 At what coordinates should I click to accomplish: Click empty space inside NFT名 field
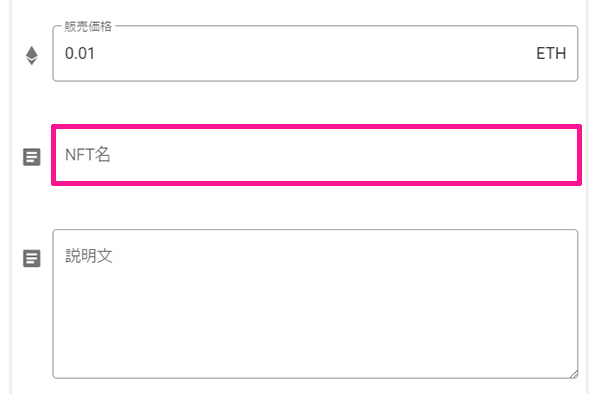344,155
